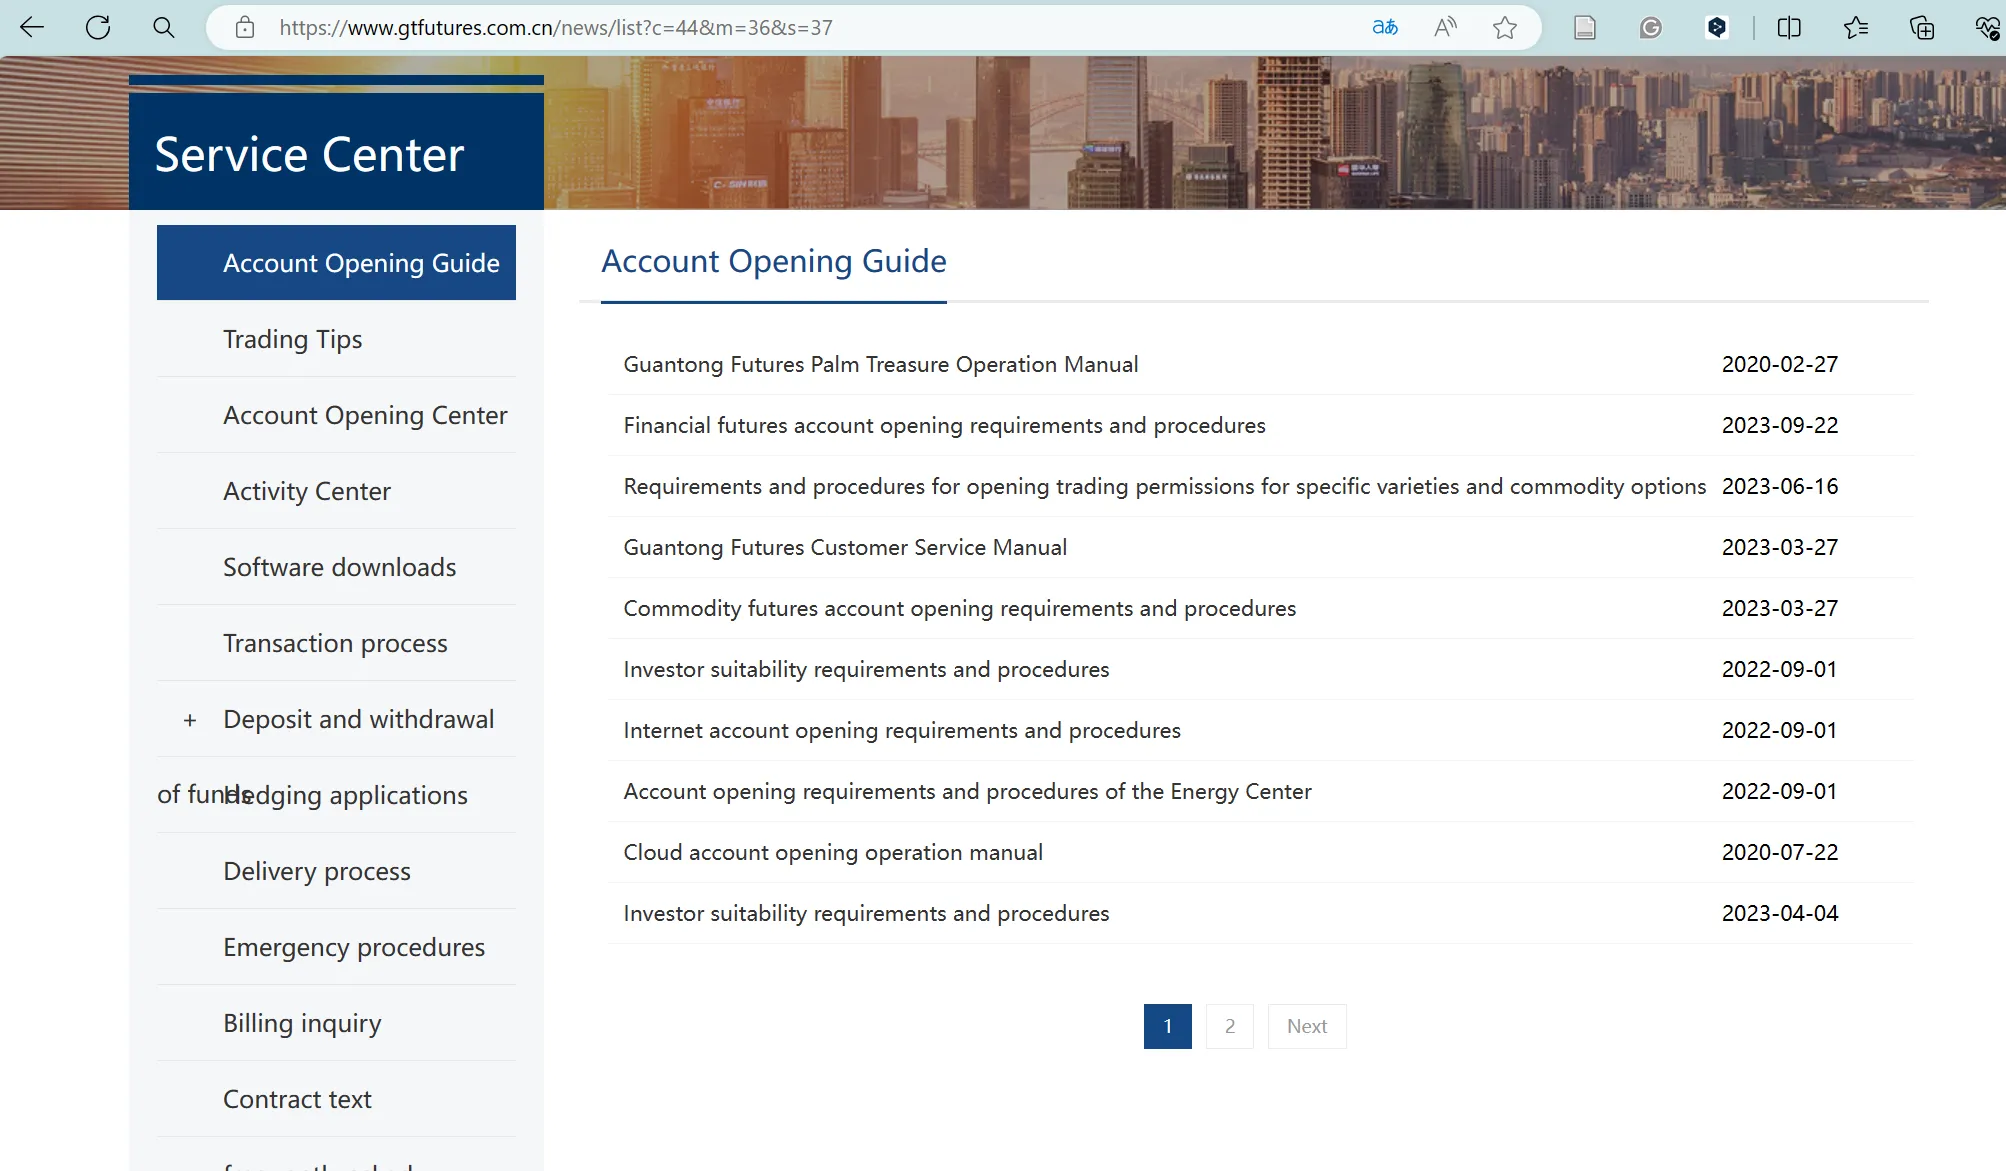Open Contract text section

point(297,1099)
